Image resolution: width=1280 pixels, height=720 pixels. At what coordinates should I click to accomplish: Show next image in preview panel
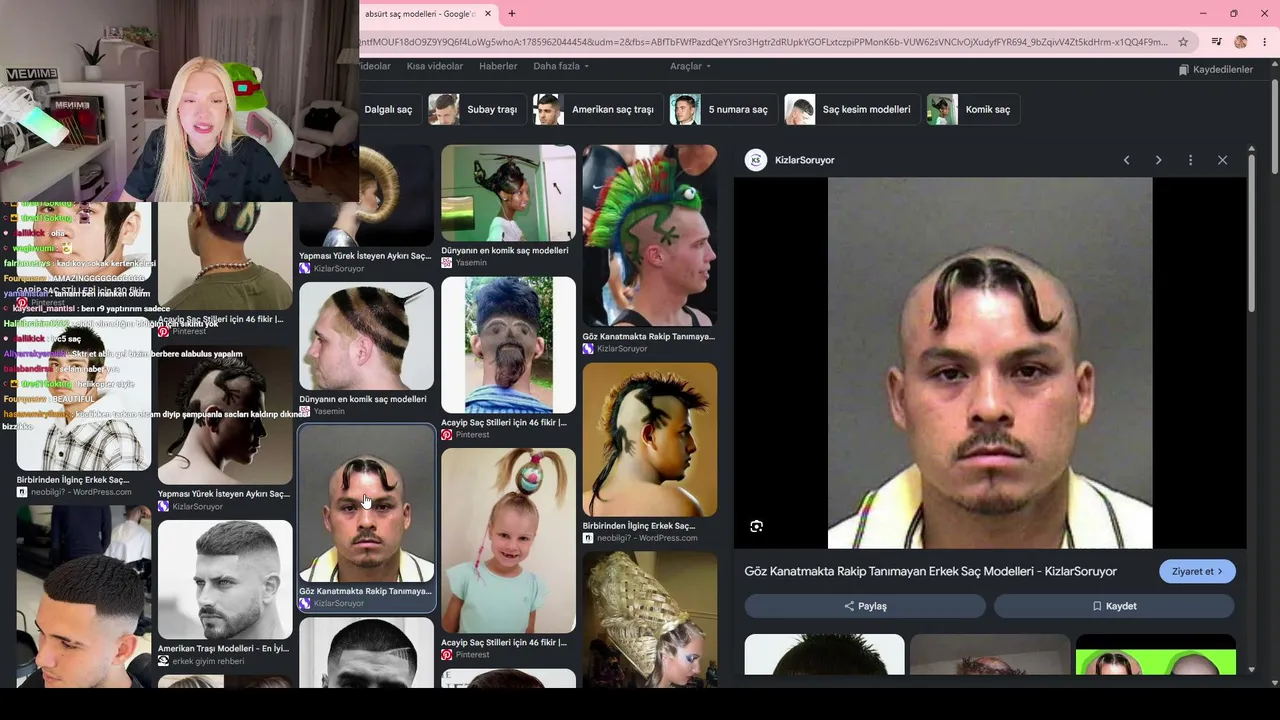tap(1158, 160)
